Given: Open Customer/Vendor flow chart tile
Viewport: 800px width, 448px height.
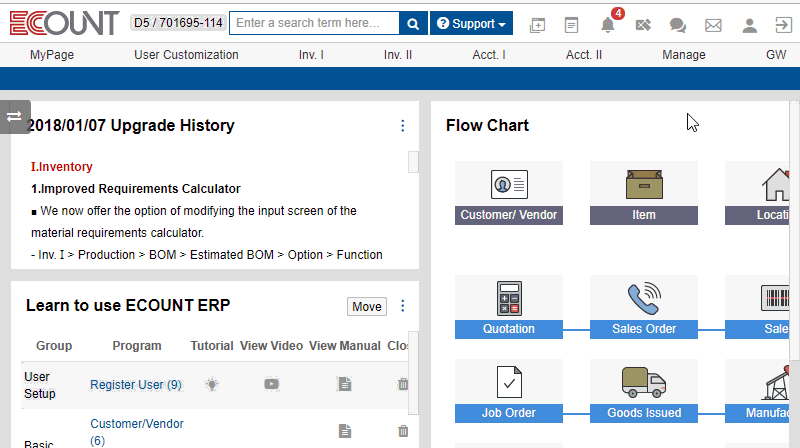Looking at the screenshot, I should [x=509, y=193].
